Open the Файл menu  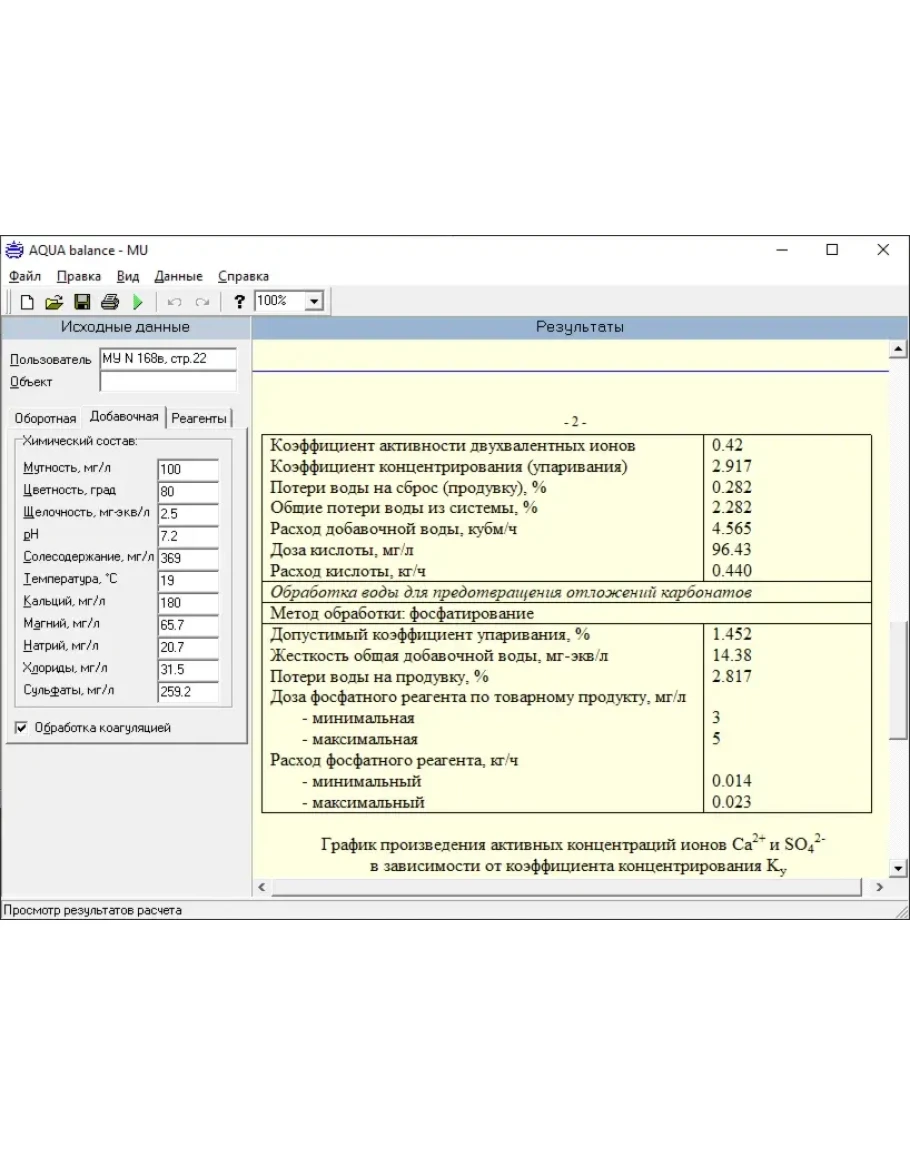point(25,276)
